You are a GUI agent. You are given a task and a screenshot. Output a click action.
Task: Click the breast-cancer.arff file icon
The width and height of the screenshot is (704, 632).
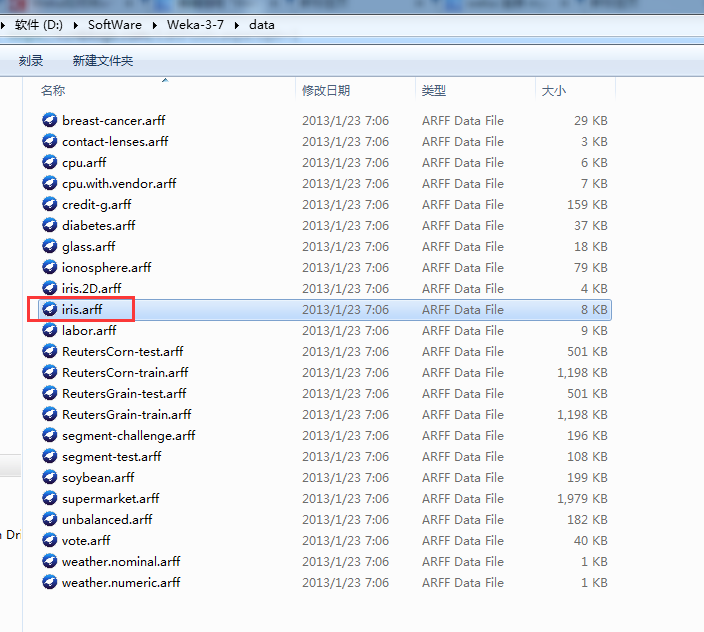(49, 120)
